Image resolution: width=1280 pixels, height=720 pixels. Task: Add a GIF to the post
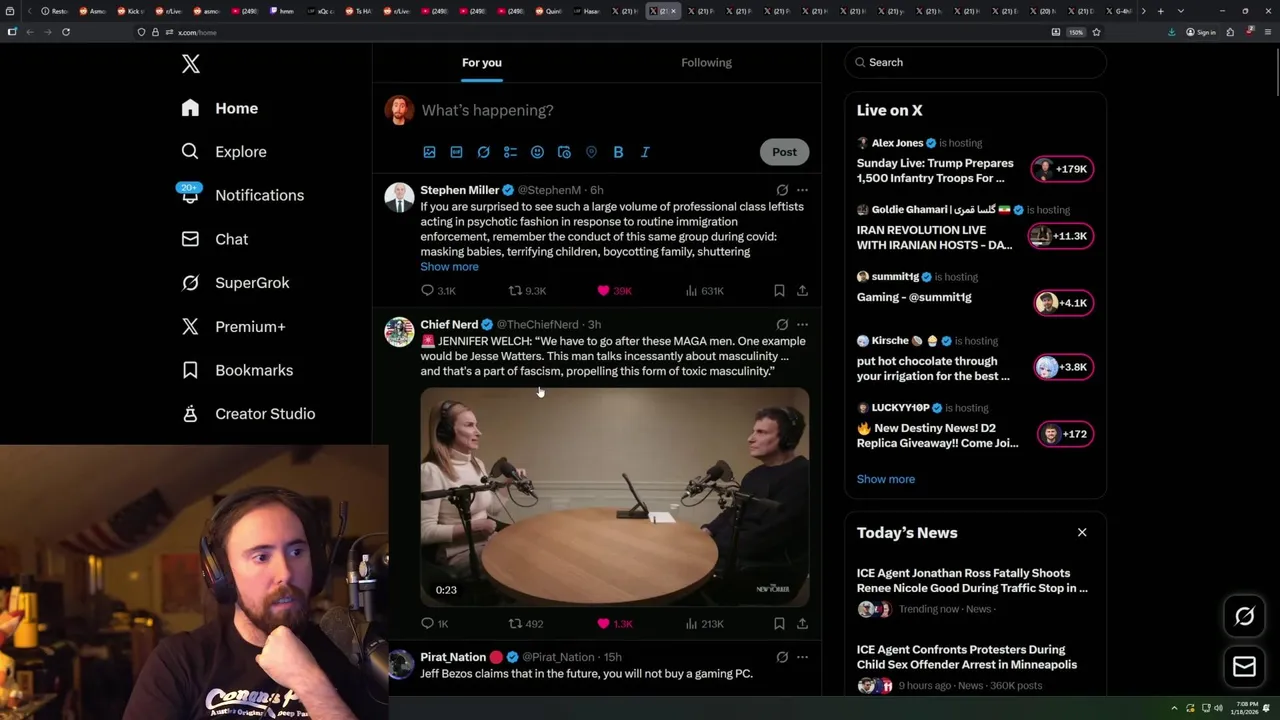tap(456, 152)
